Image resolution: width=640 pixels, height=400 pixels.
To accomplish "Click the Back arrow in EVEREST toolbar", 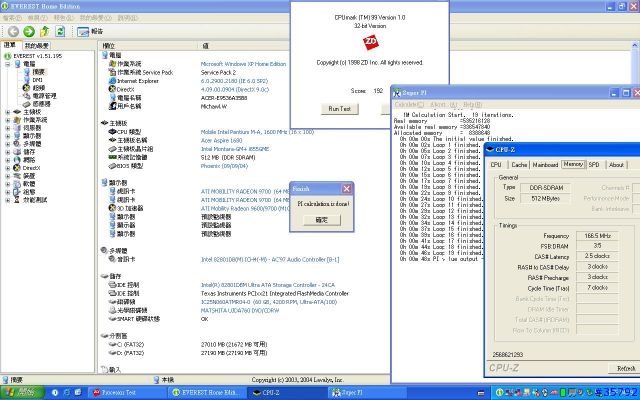I will point(13,31).
